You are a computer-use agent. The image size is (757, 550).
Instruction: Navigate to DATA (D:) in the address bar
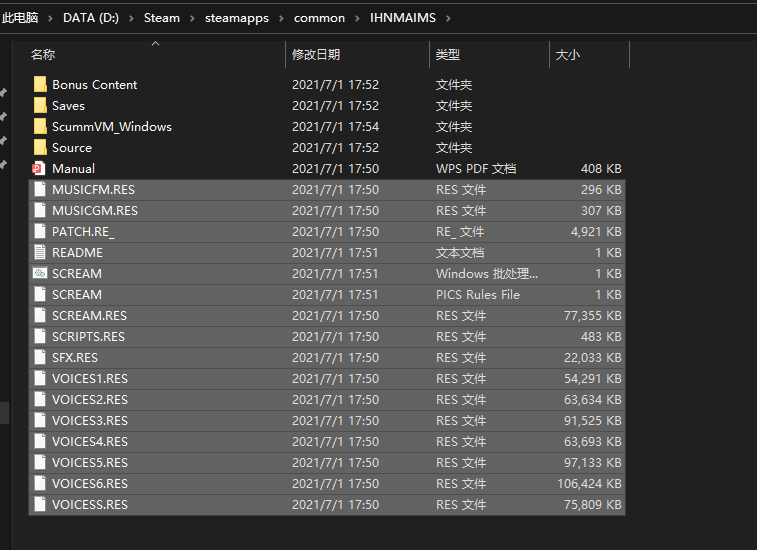(x=91, y=18)
